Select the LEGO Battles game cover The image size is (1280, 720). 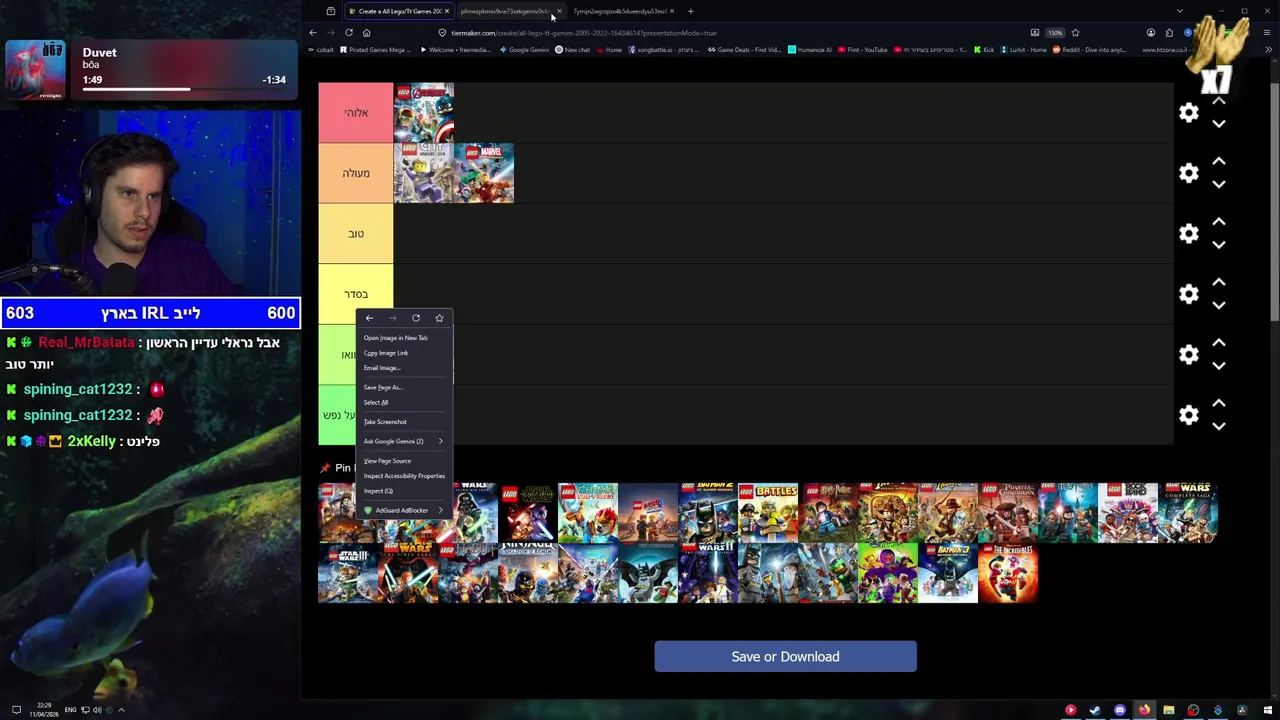[768, 513]
